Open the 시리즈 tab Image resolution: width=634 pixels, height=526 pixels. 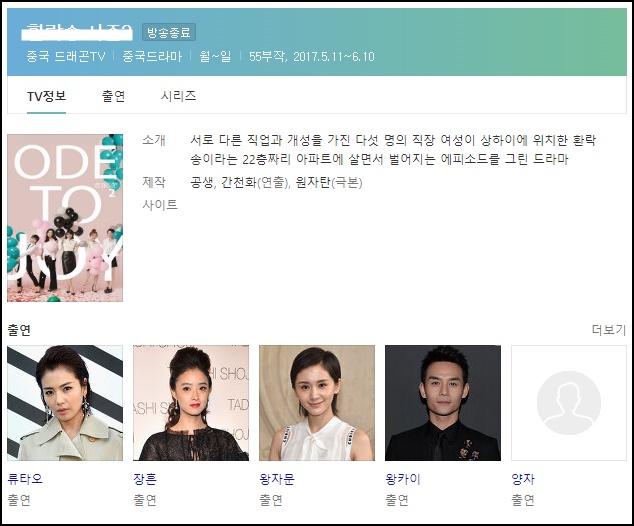(x=178, y=96)
